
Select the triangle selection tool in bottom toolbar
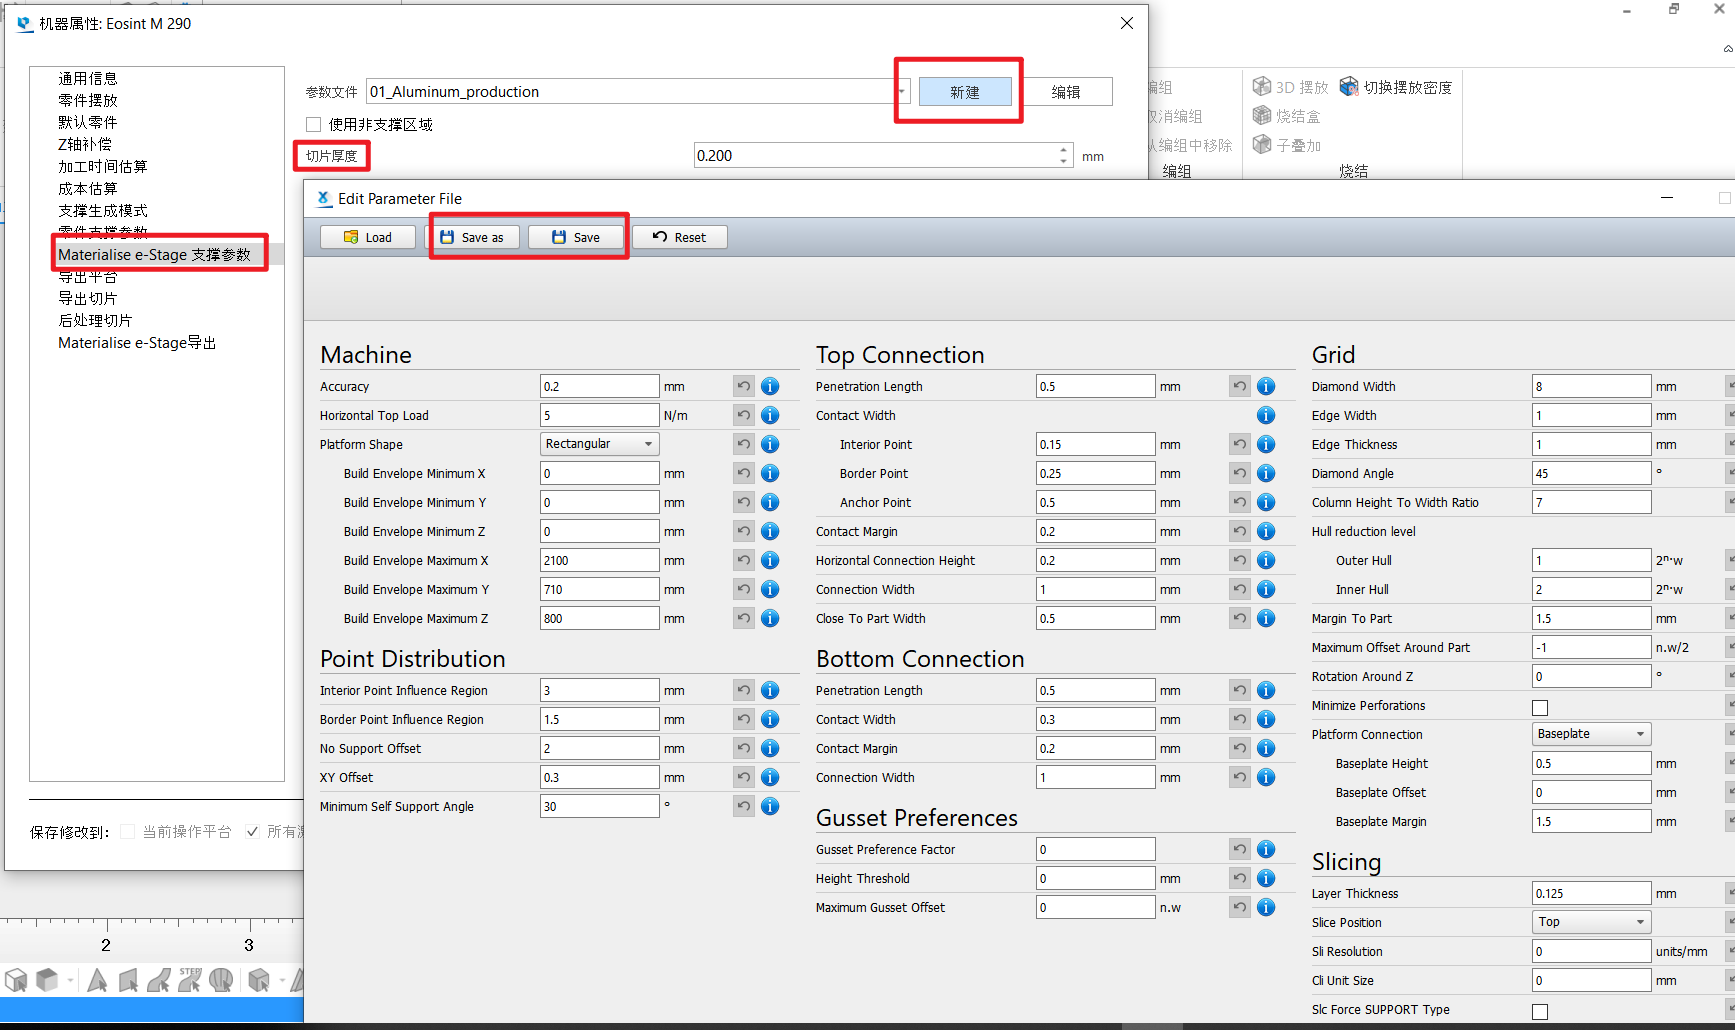tap(96, 980)
